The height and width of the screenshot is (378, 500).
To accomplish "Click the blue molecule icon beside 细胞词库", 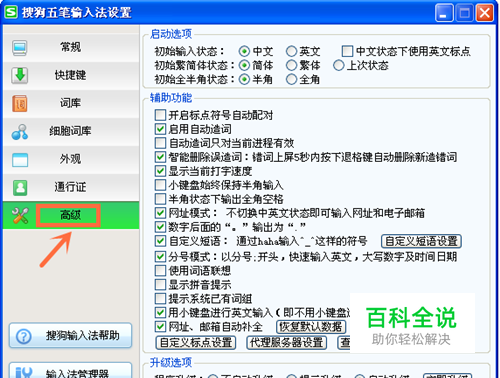I will click(x=20, y=132).
